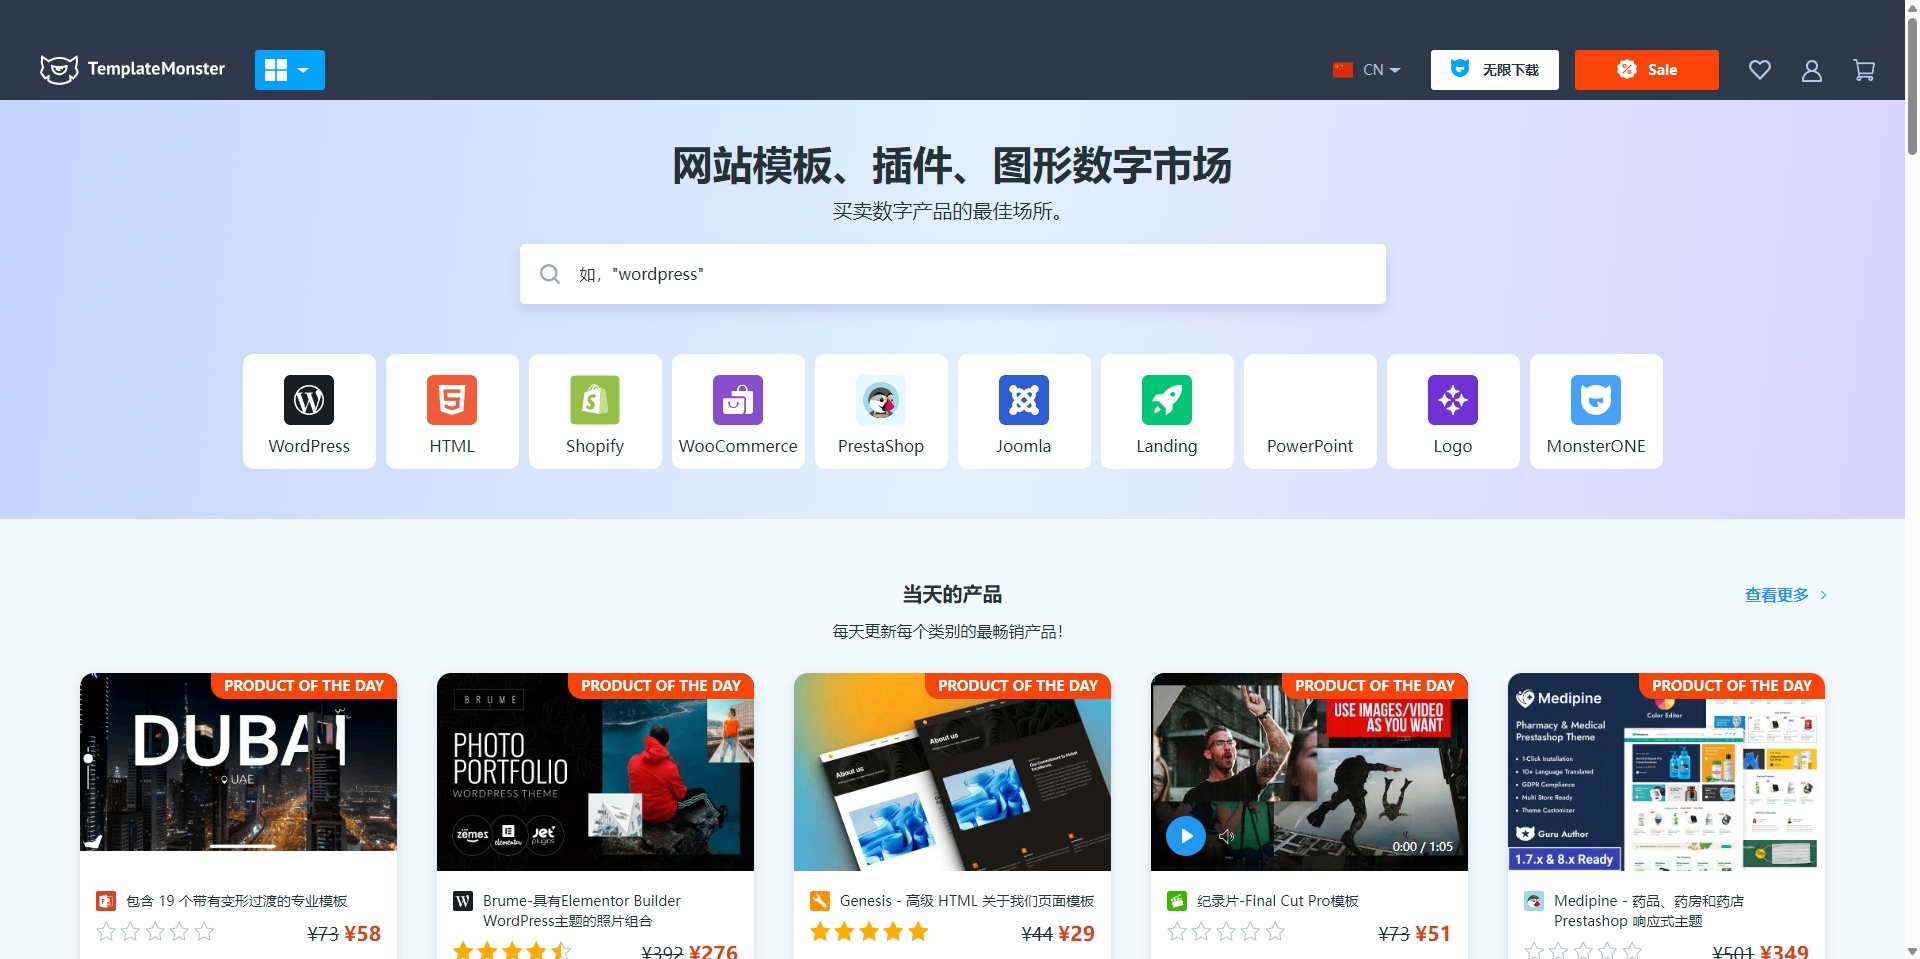The image size is (1920, 959).
Task: Click the WordPress icon beside Brume title
Action: (463, 901)
